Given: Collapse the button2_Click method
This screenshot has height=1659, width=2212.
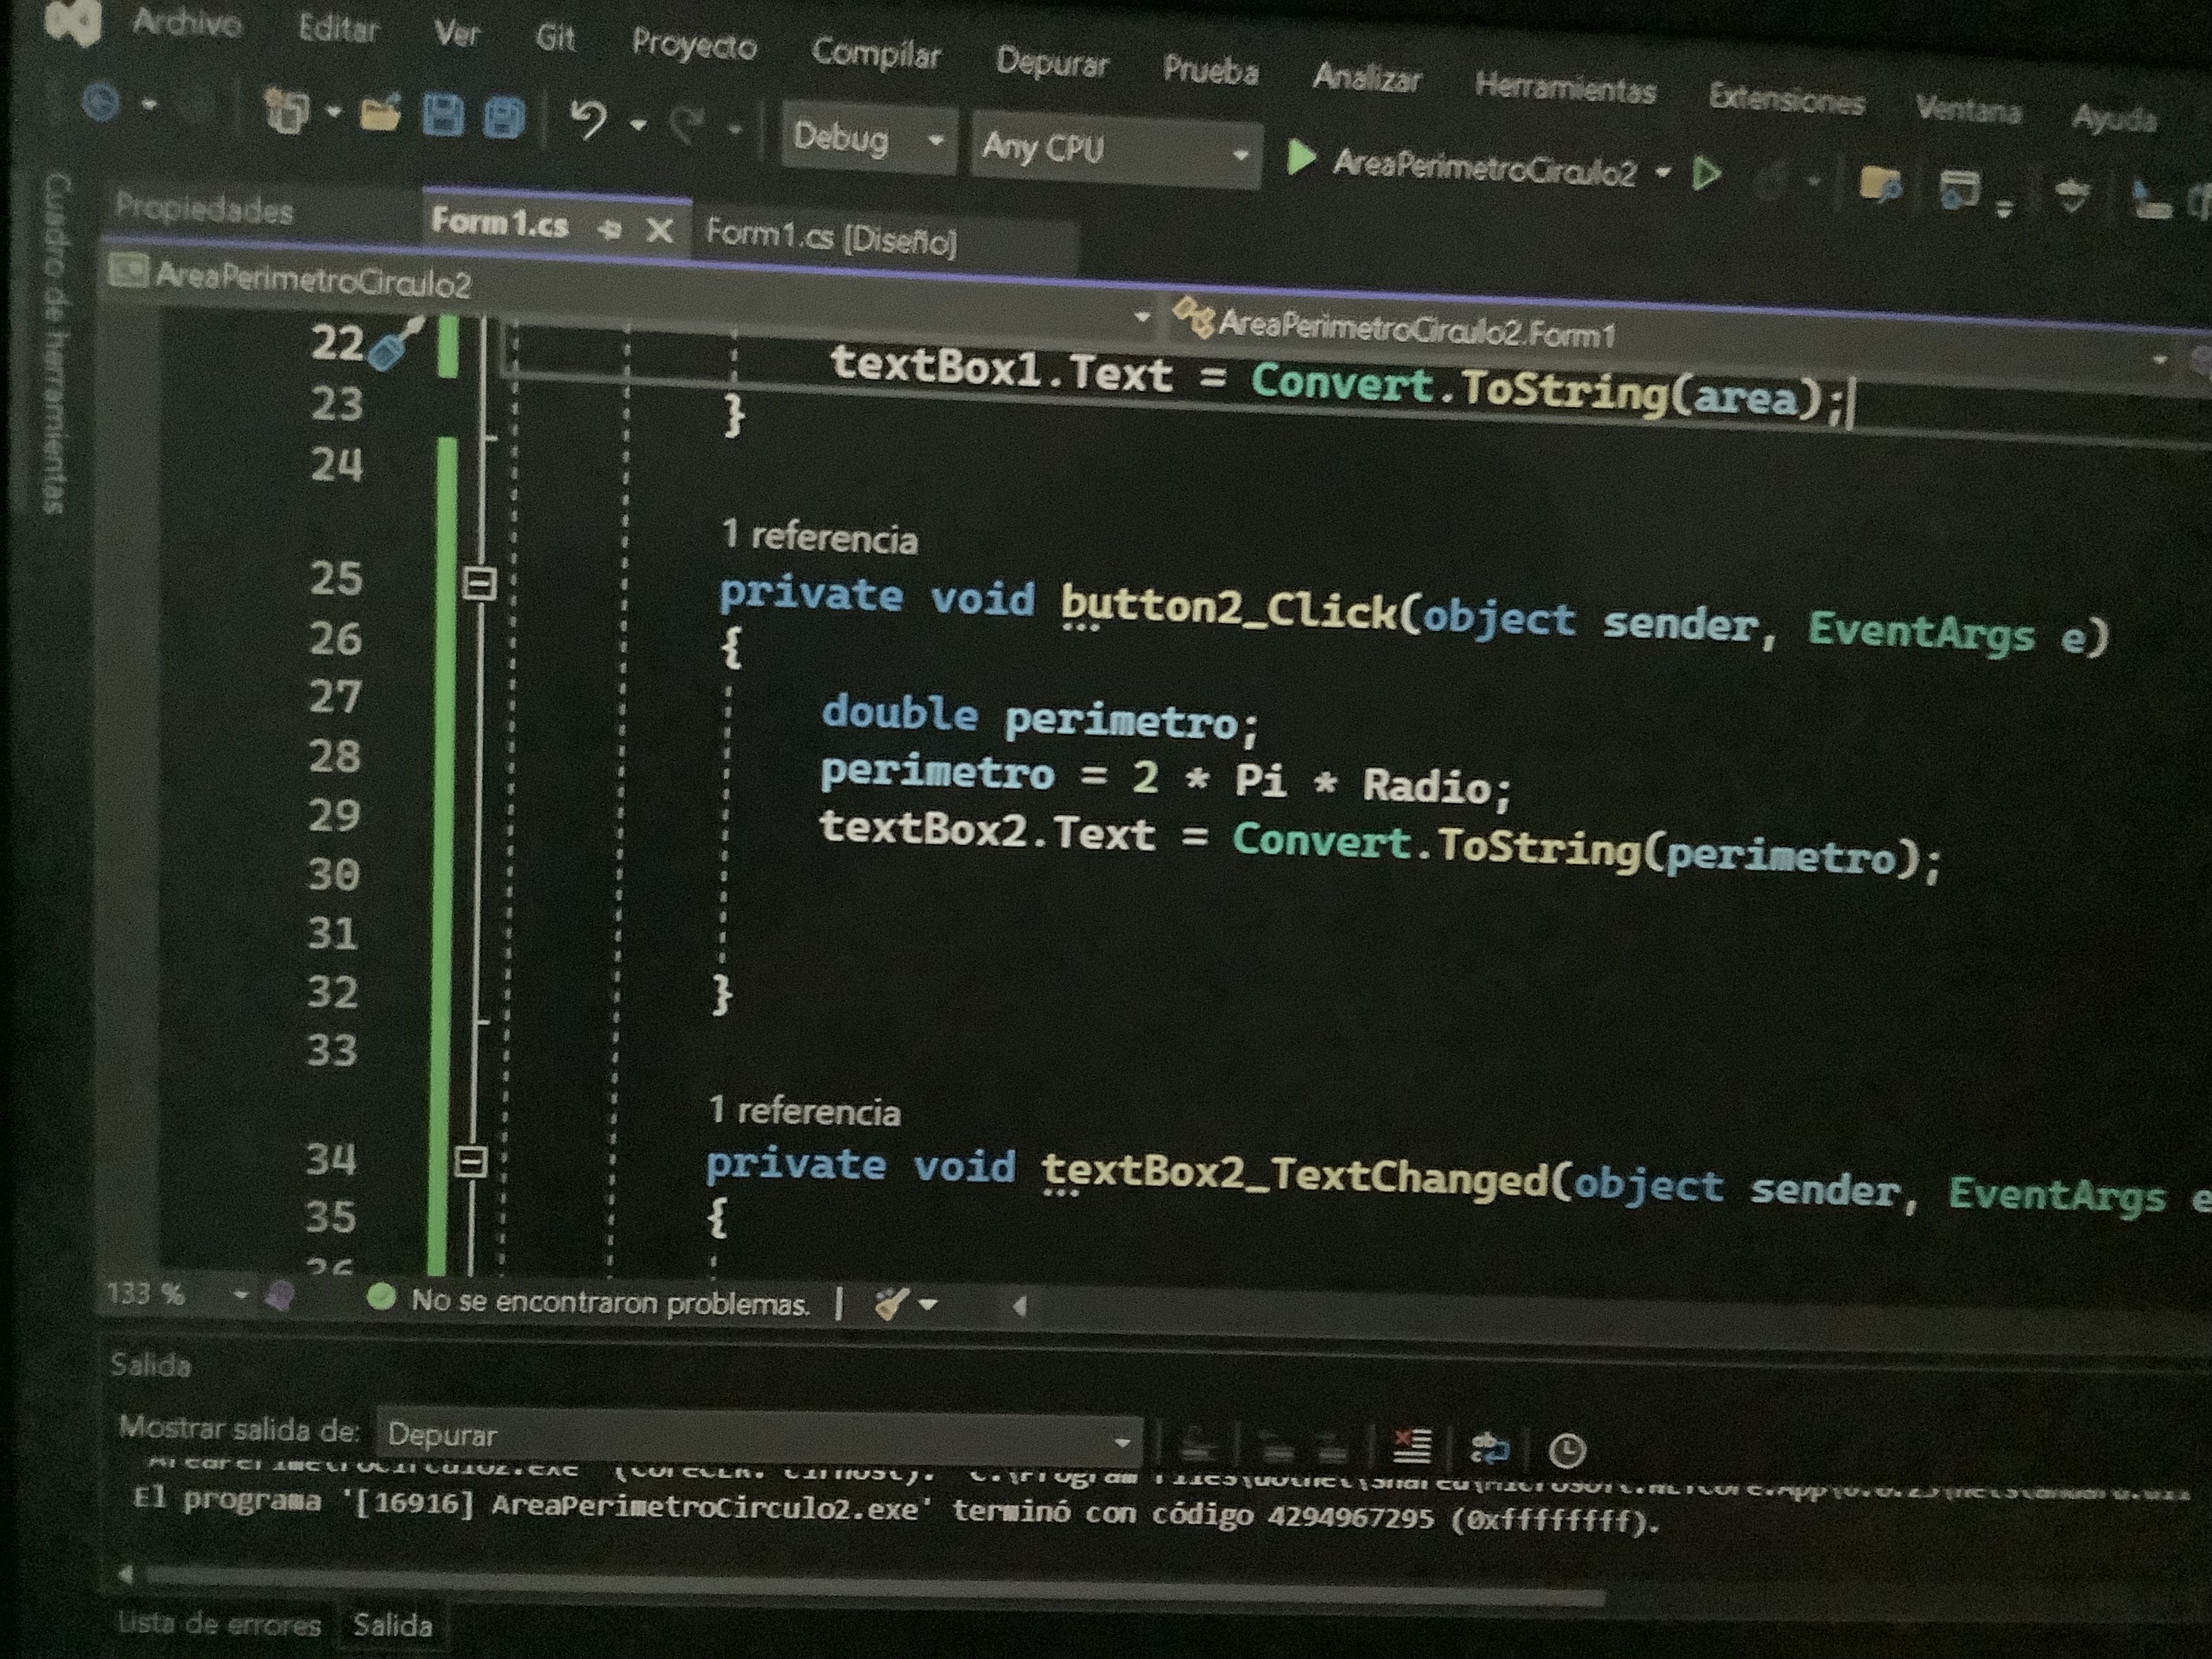Looking at the screenshot, I should click(x=480, y=583).
